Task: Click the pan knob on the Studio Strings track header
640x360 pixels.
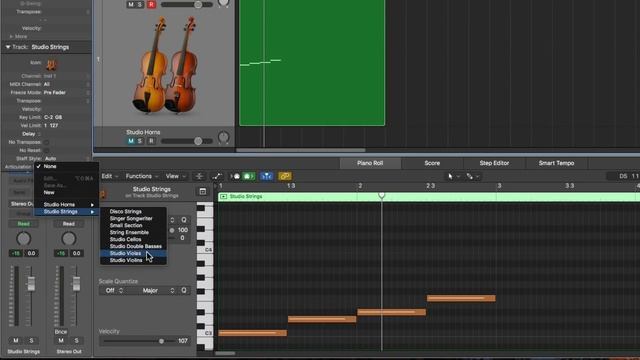Action: click(223, 3)
